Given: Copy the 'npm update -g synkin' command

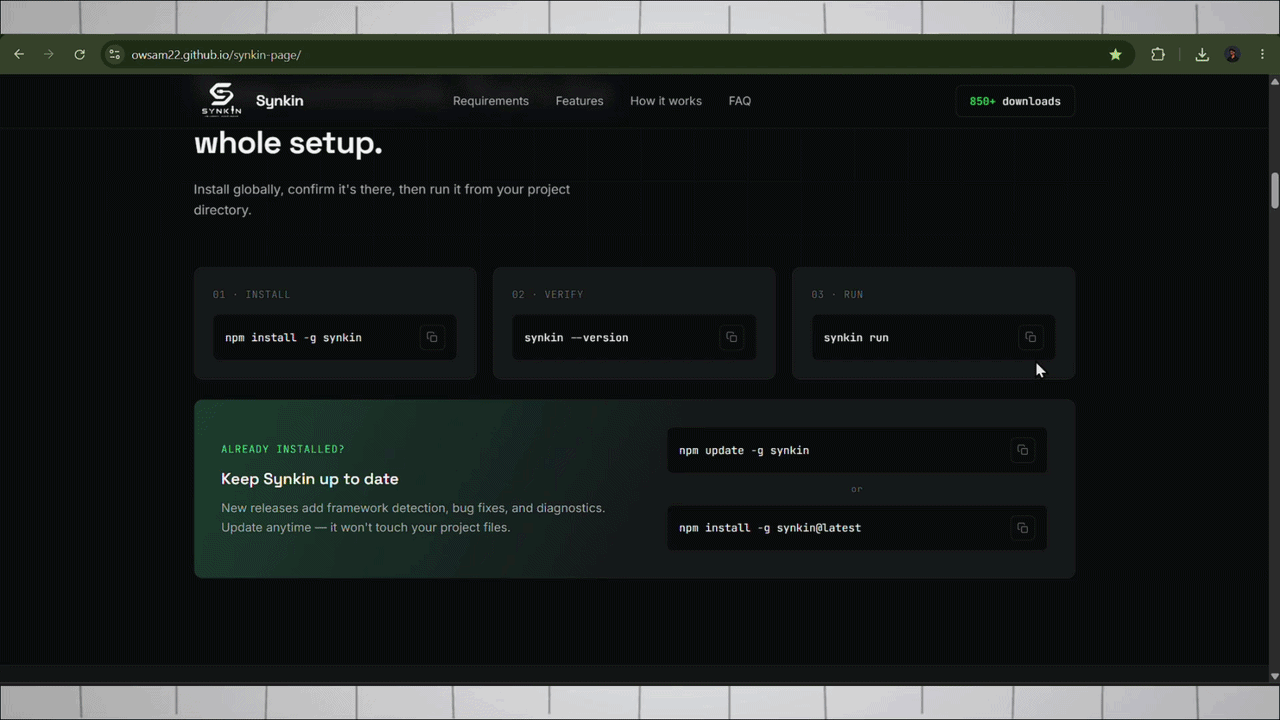Looking at the screenshot, I should [x=1022, y=450].
